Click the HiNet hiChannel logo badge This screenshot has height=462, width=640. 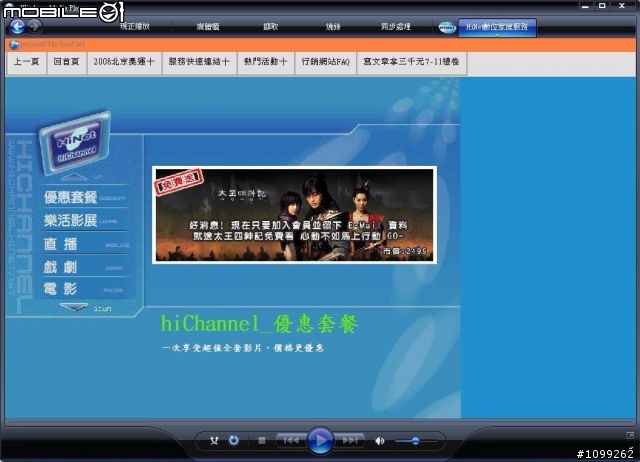point(75,143)
